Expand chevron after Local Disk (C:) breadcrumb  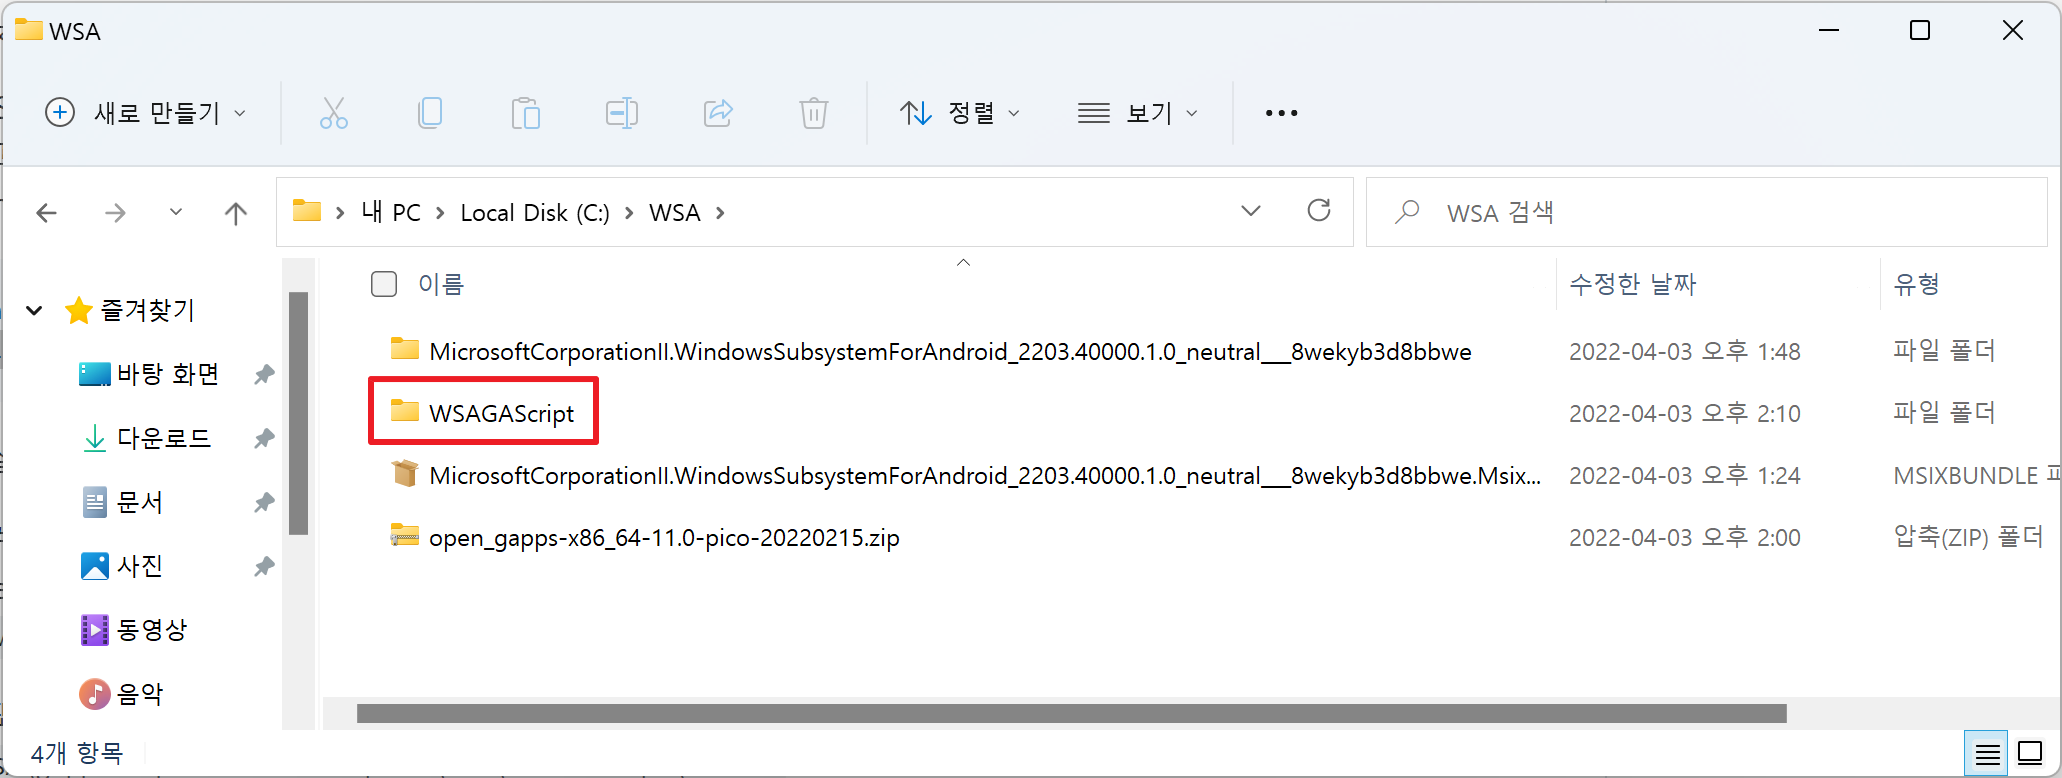coord(629,213)
